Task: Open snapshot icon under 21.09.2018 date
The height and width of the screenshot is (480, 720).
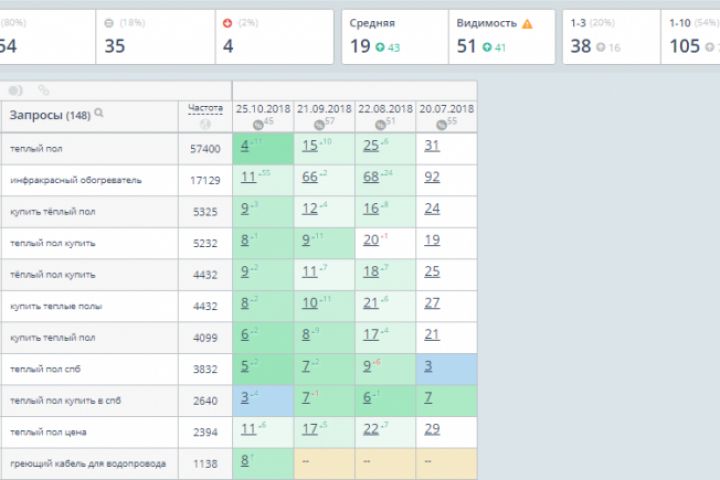Action: 319,124
